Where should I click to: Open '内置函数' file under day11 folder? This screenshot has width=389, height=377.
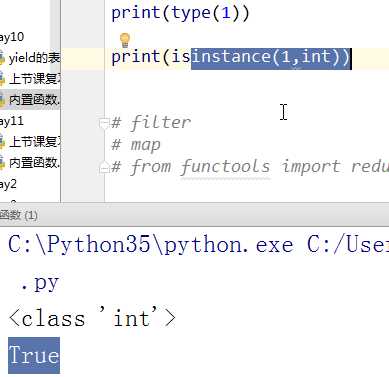click(x=34, y=163)
